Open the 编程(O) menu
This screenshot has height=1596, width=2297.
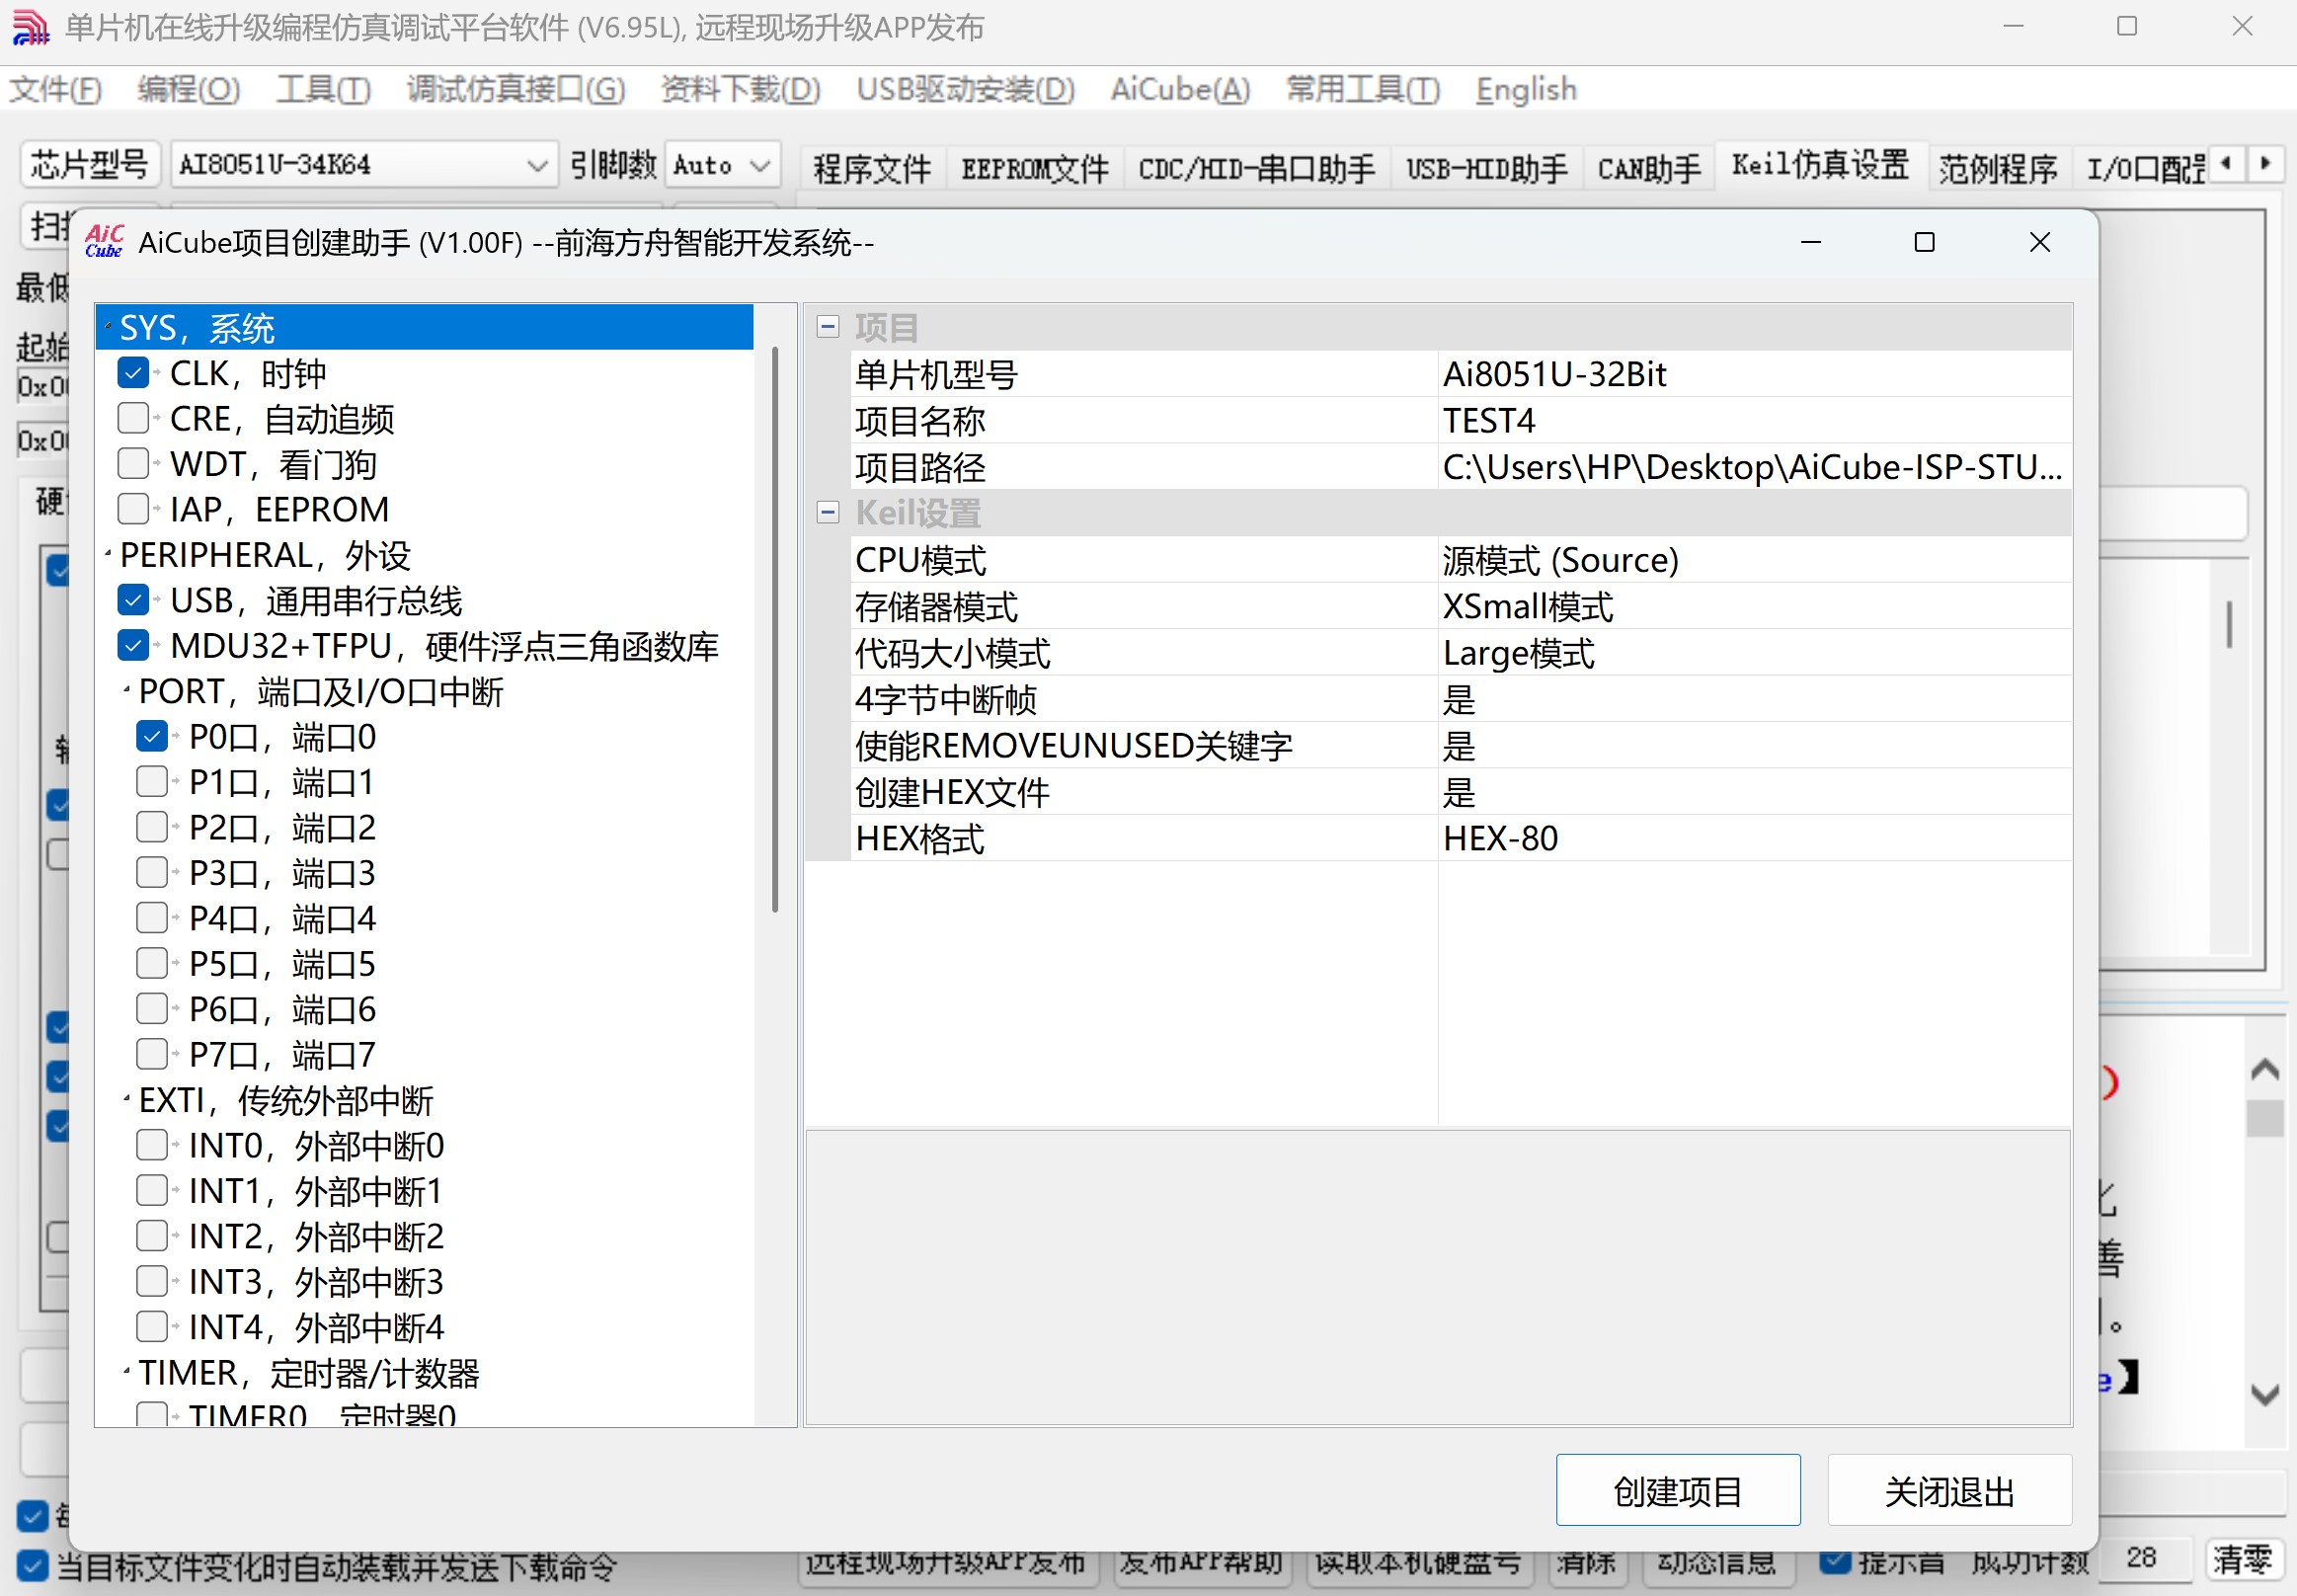click(189, 89)
